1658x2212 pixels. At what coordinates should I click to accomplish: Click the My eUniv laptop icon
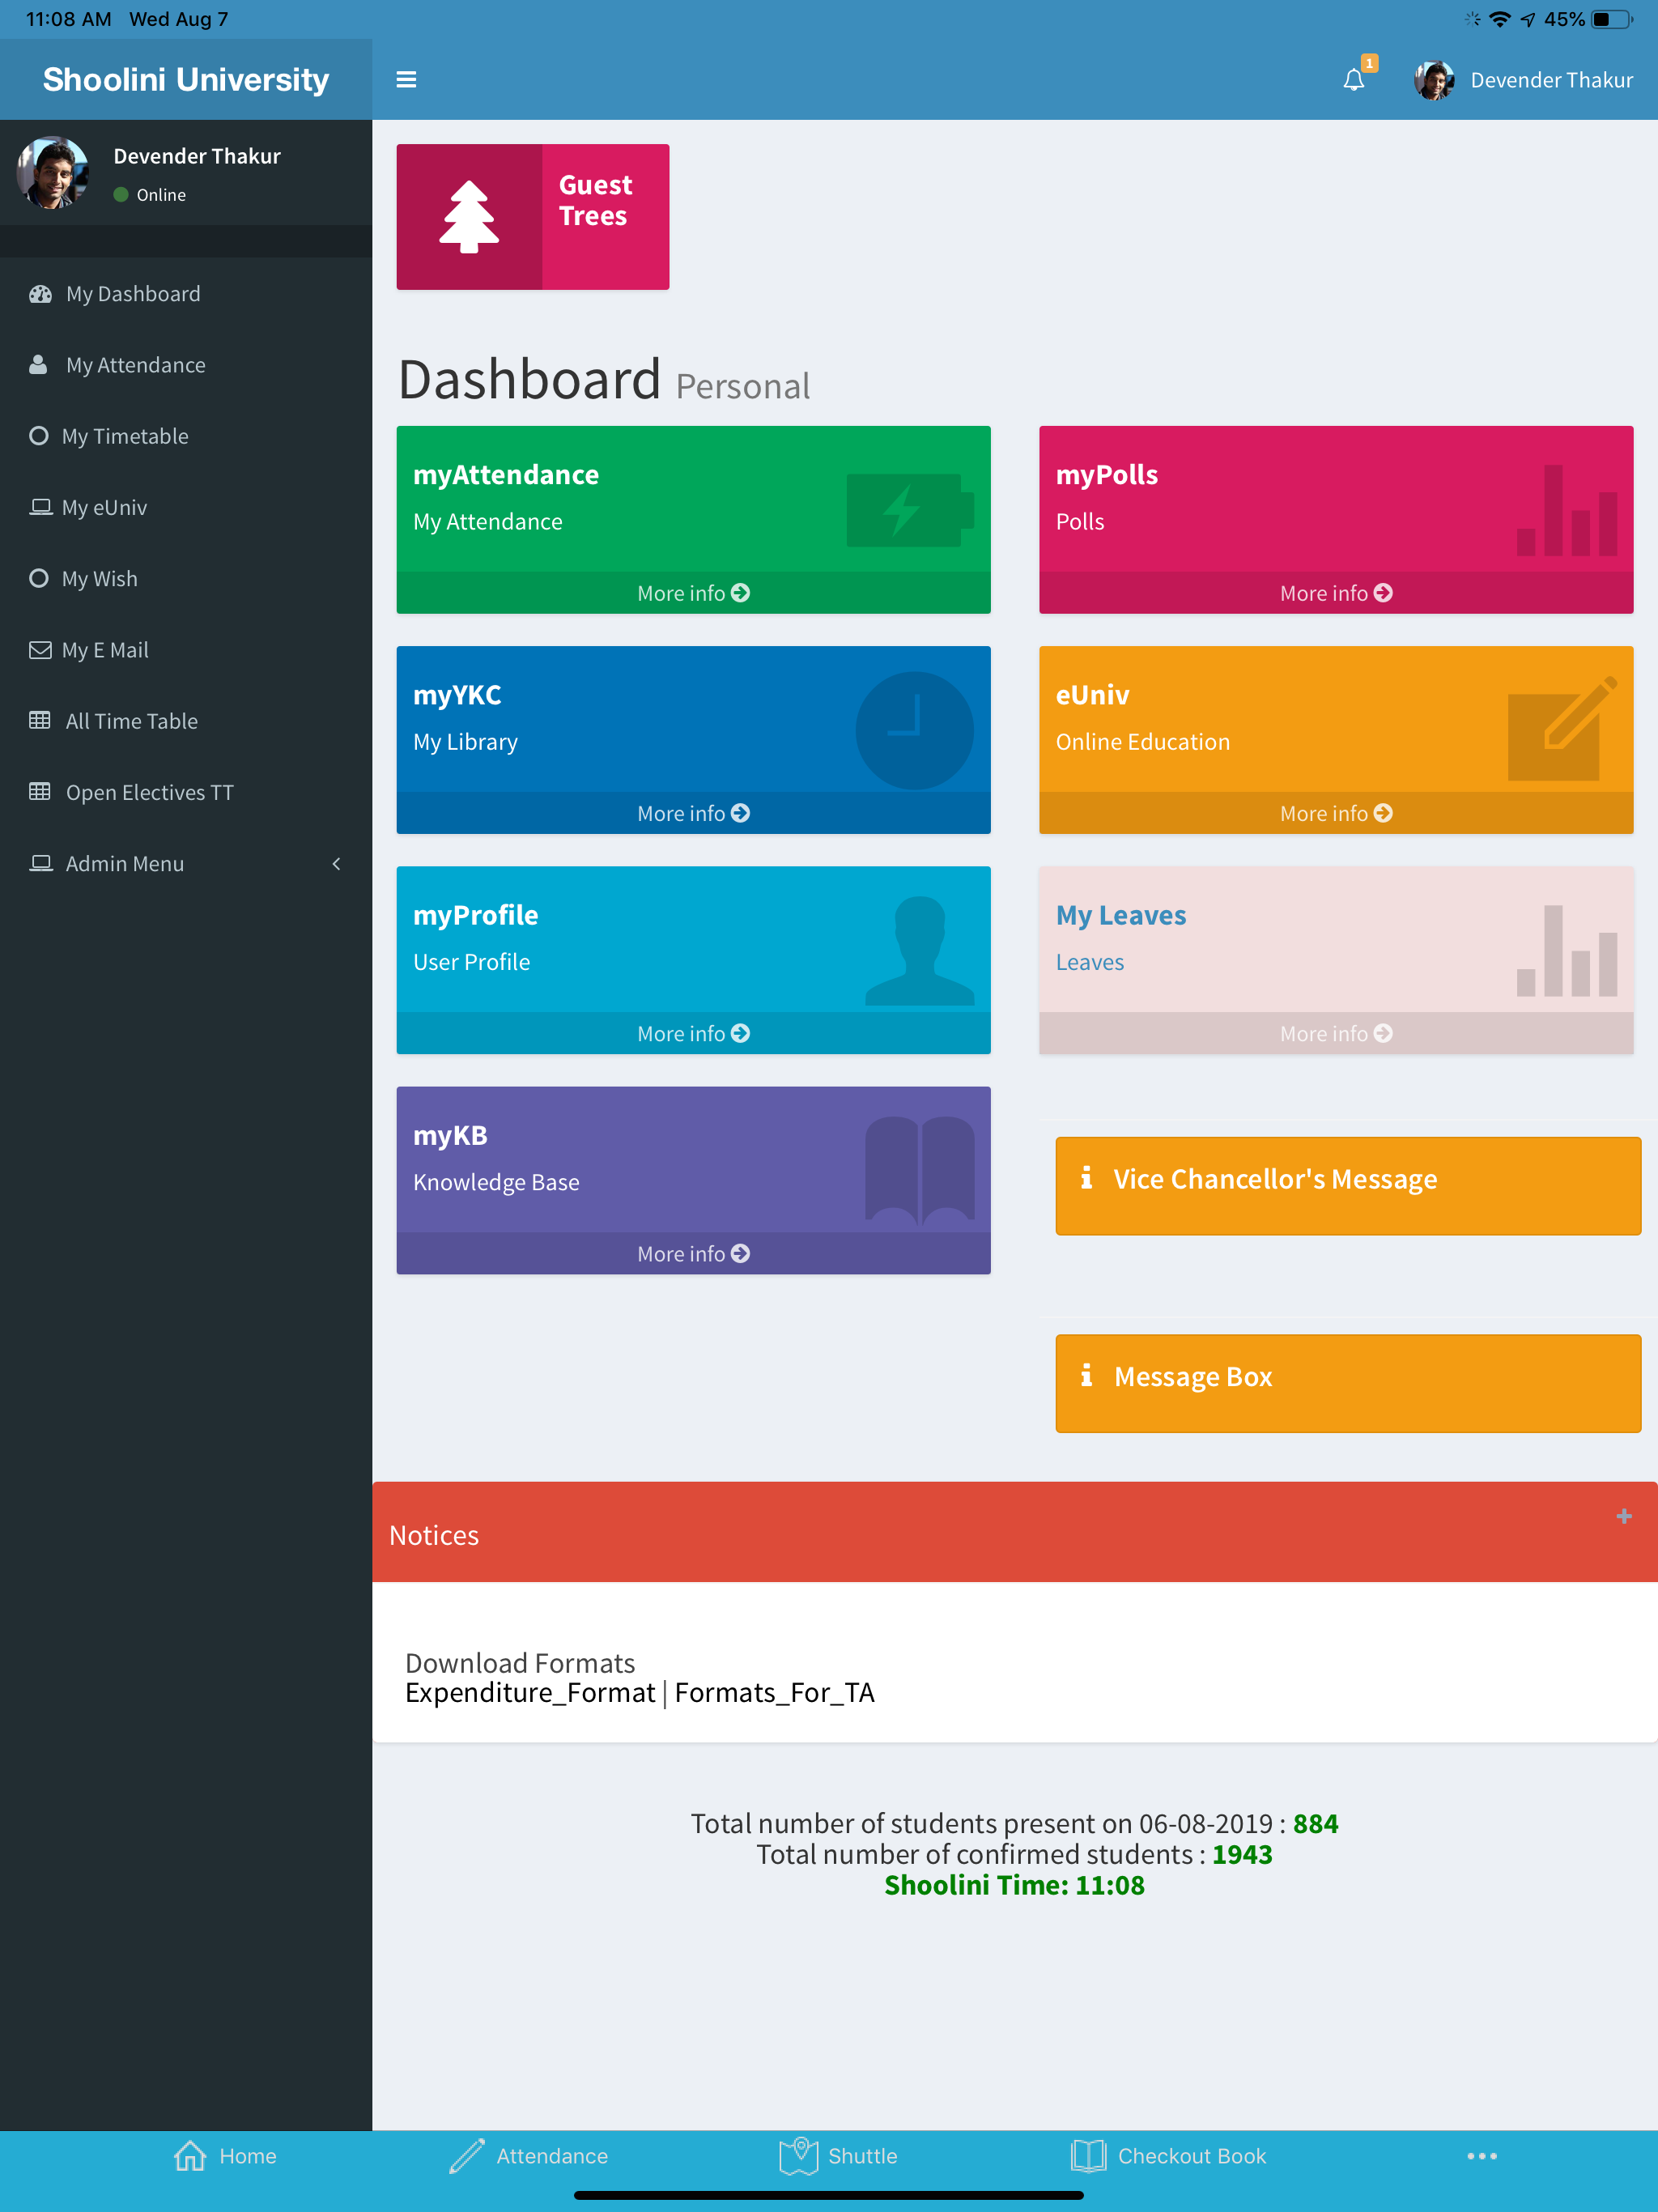(x=40, y=507)
